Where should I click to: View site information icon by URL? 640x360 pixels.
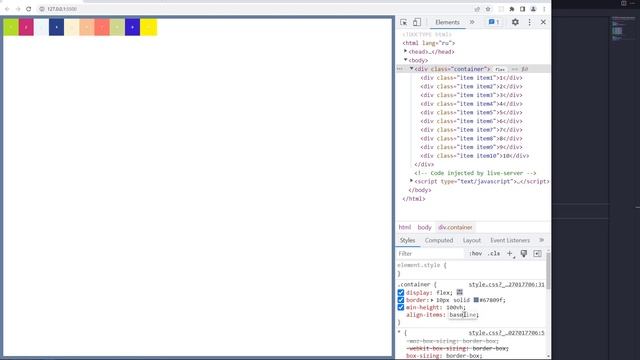pos(42,9)
